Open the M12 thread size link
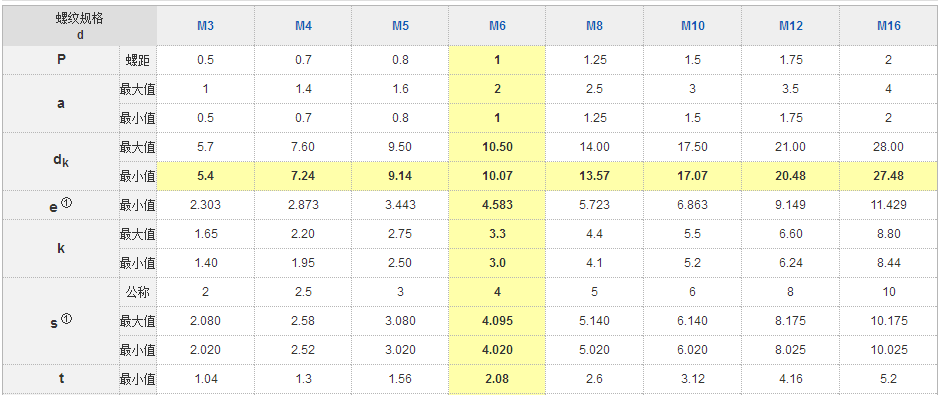 tap(791, 26)
